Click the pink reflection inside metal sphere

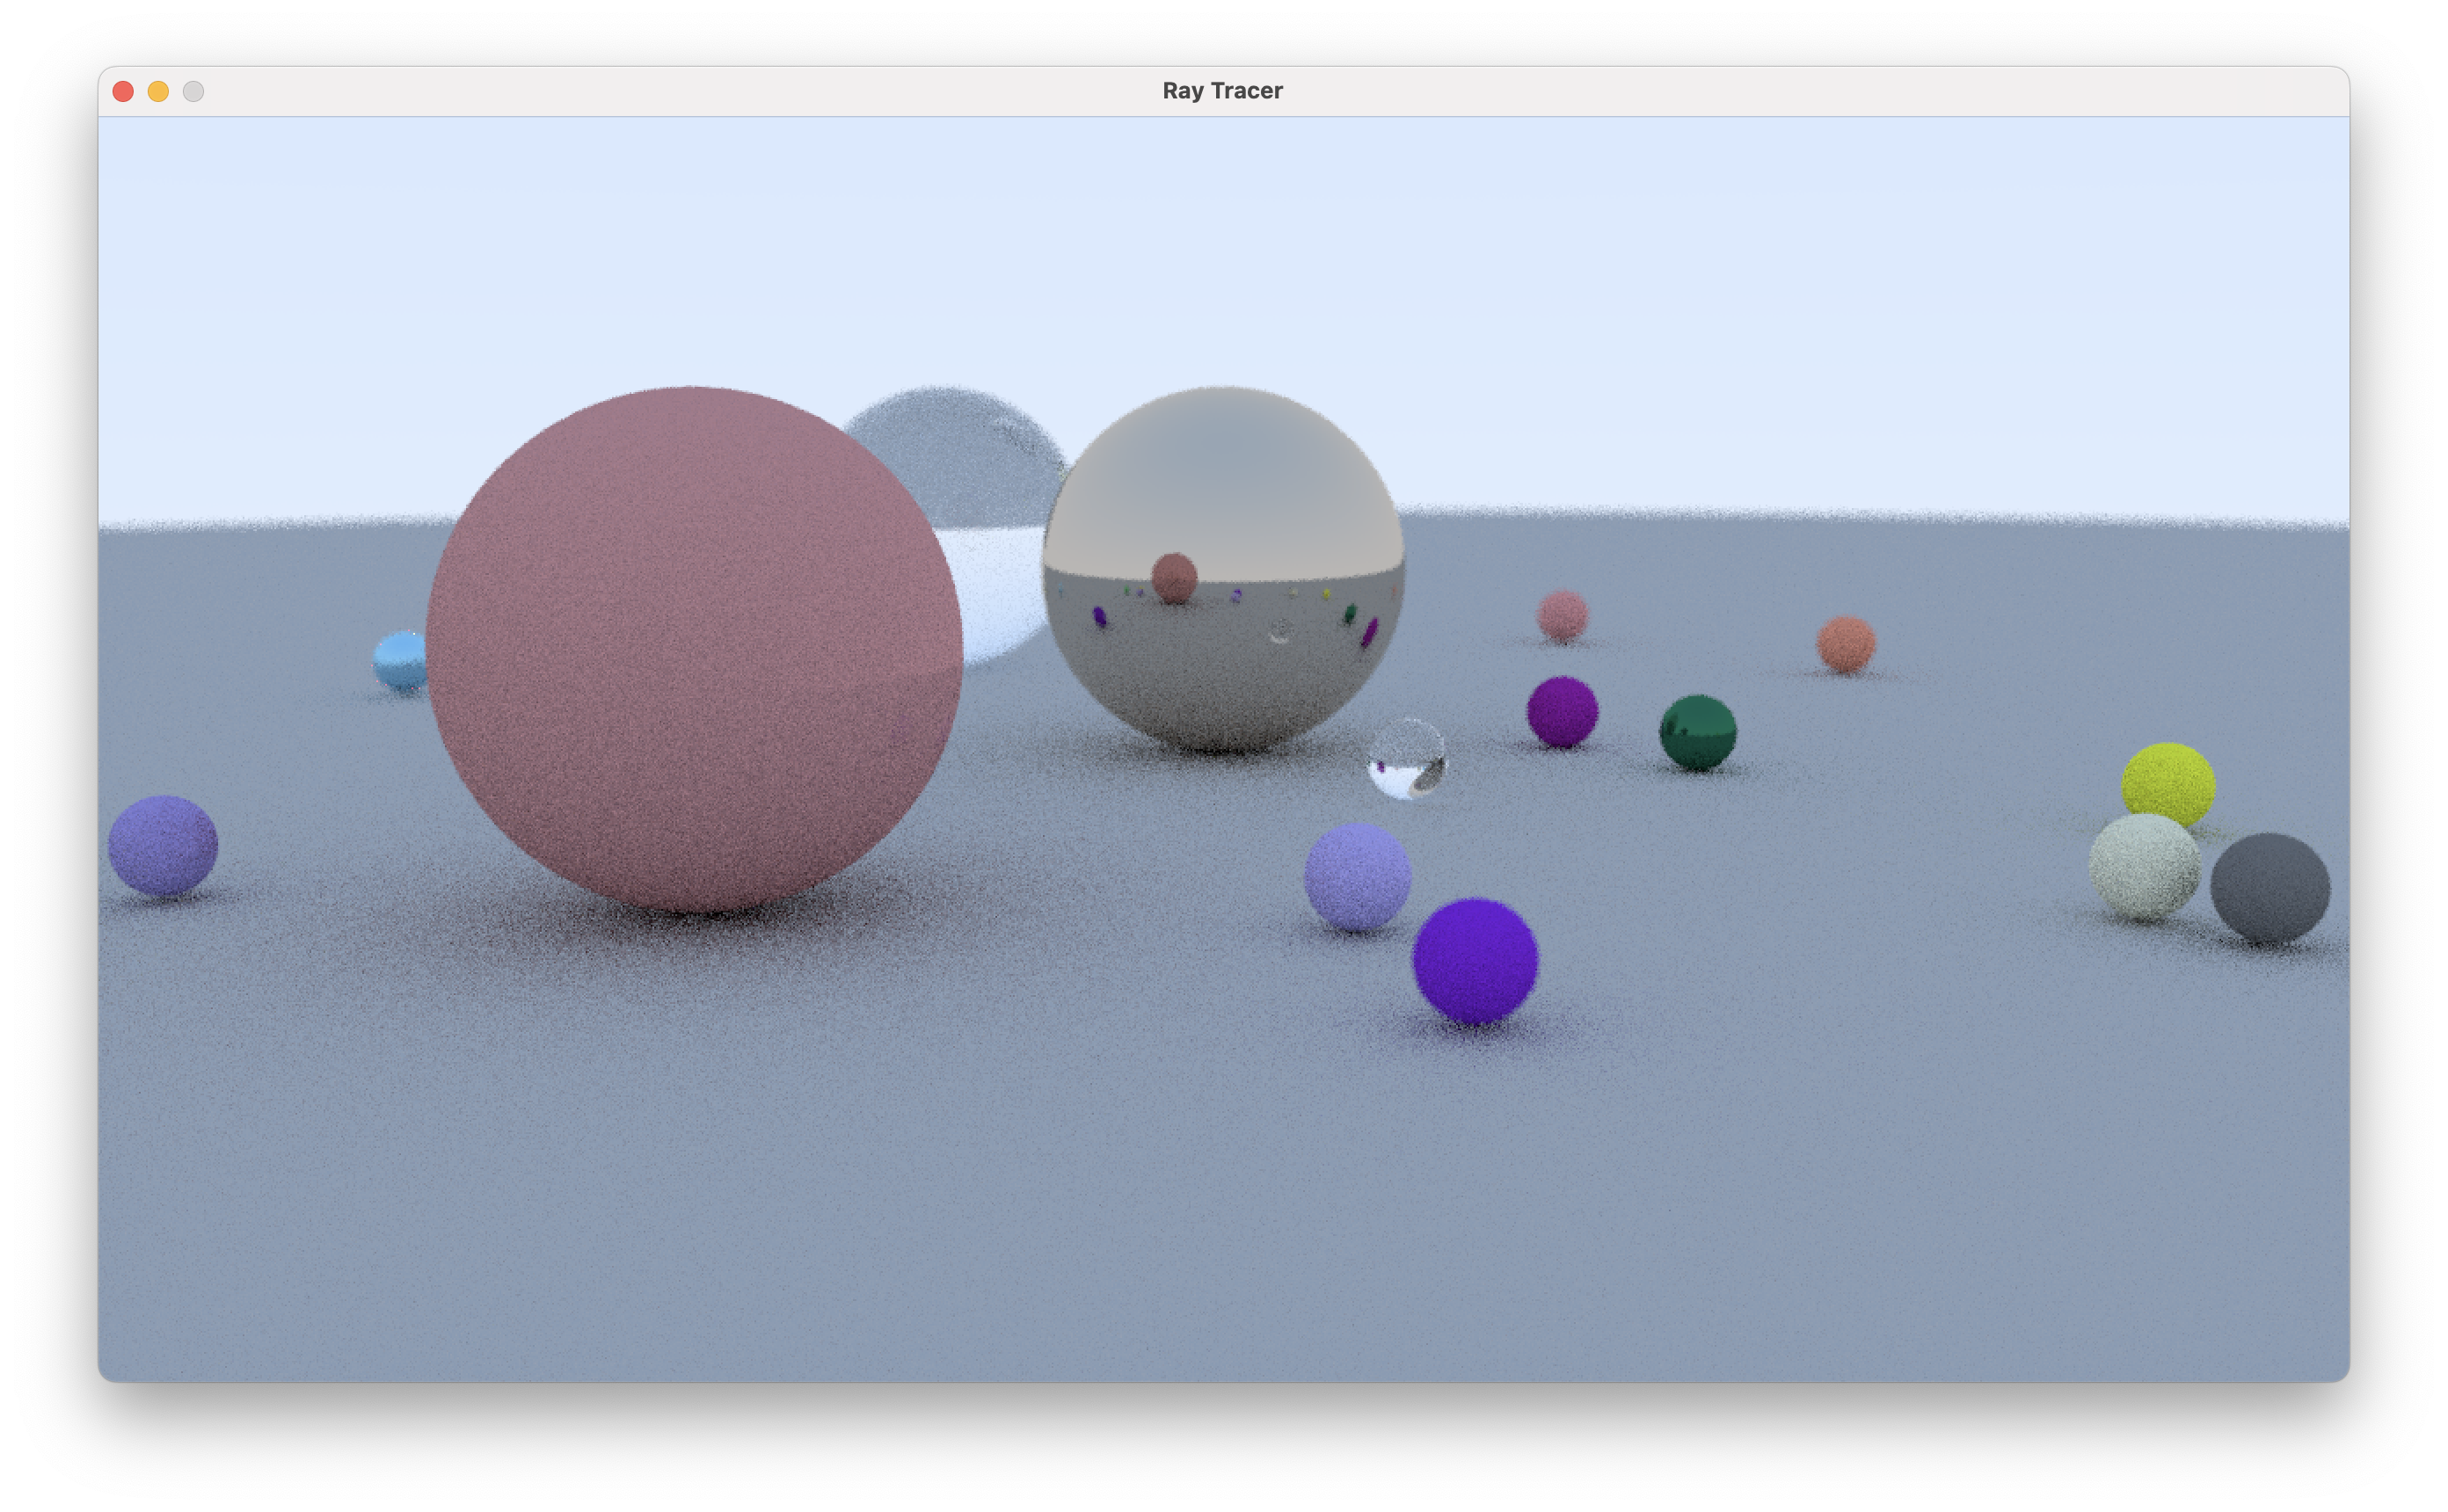point(1174,578)
